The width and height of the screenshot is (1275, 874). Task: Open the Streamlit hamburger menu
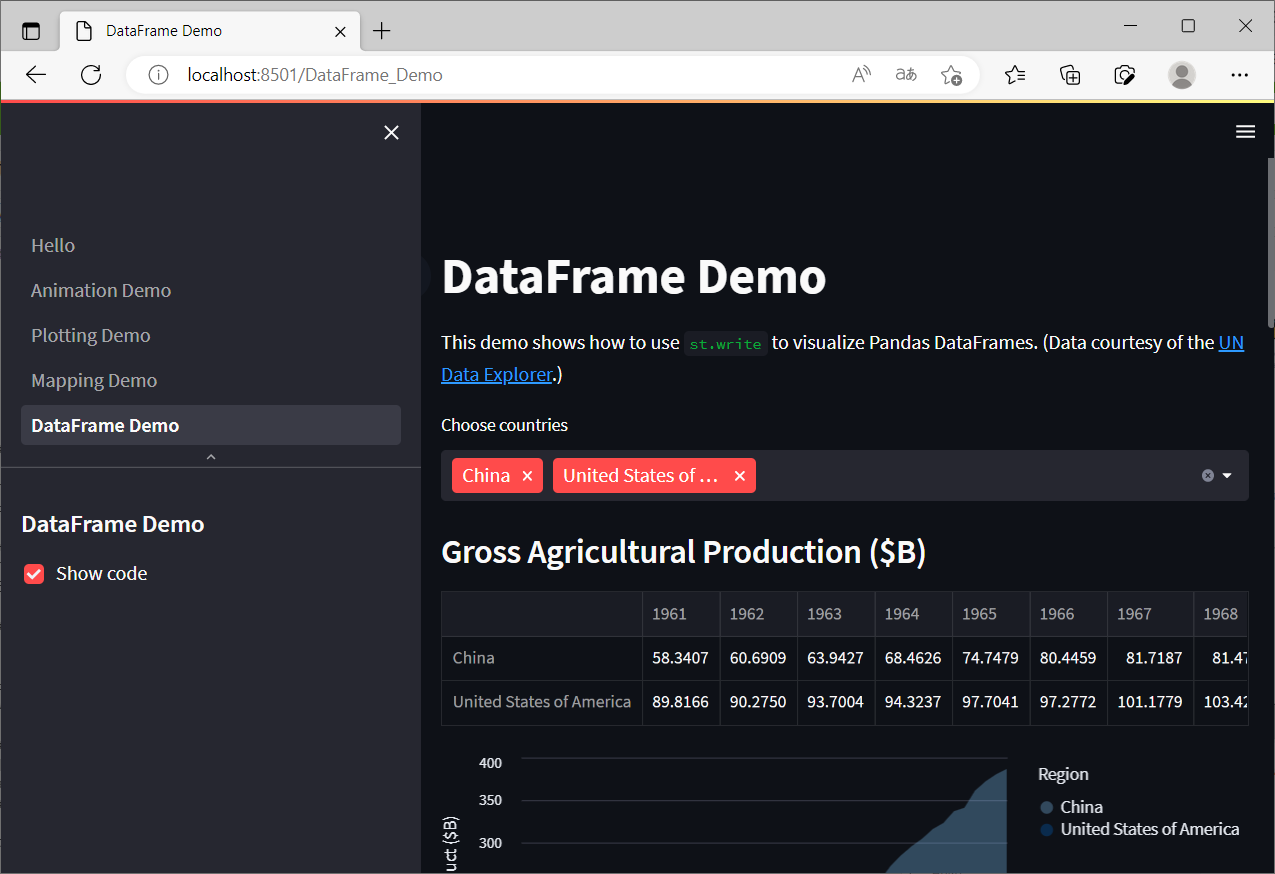point(1245,131)
